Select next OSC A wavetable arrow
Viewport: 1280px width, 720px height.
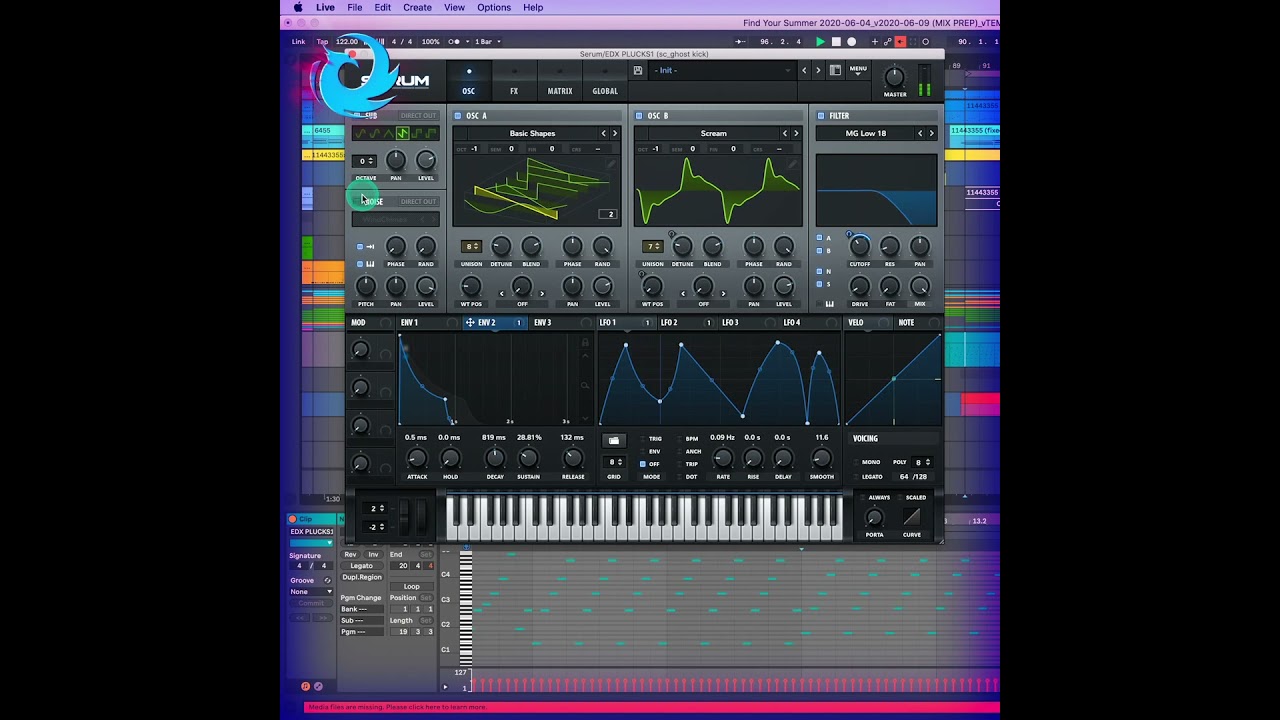pyautogui.click(x=614, y=133)
